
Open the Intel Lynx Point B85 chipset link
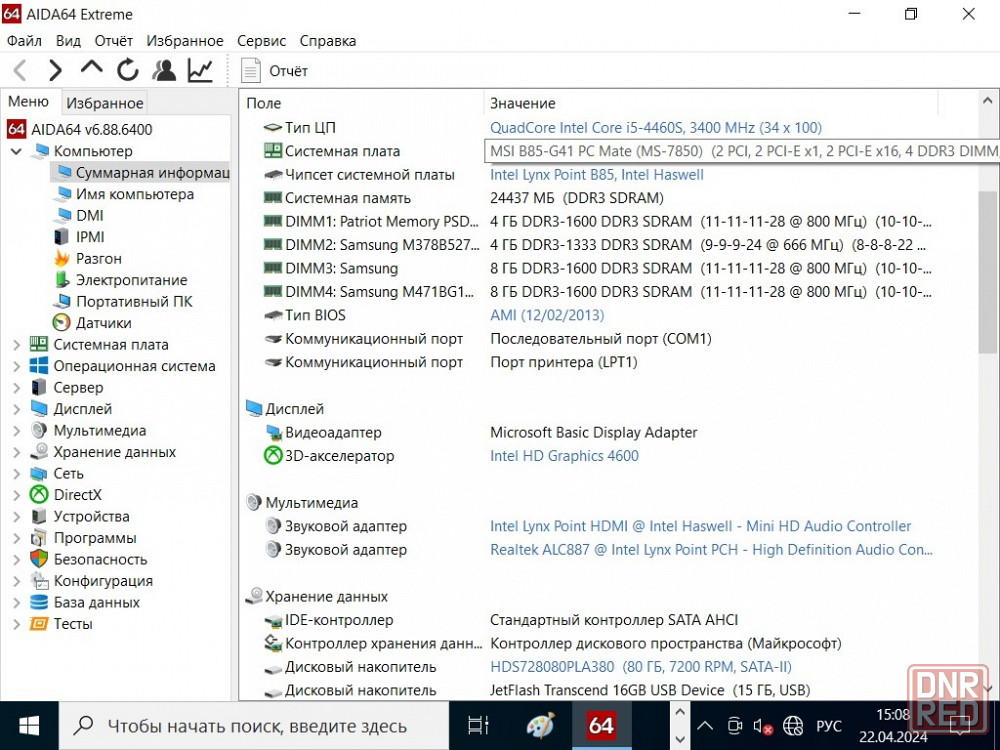pos(596,175)
